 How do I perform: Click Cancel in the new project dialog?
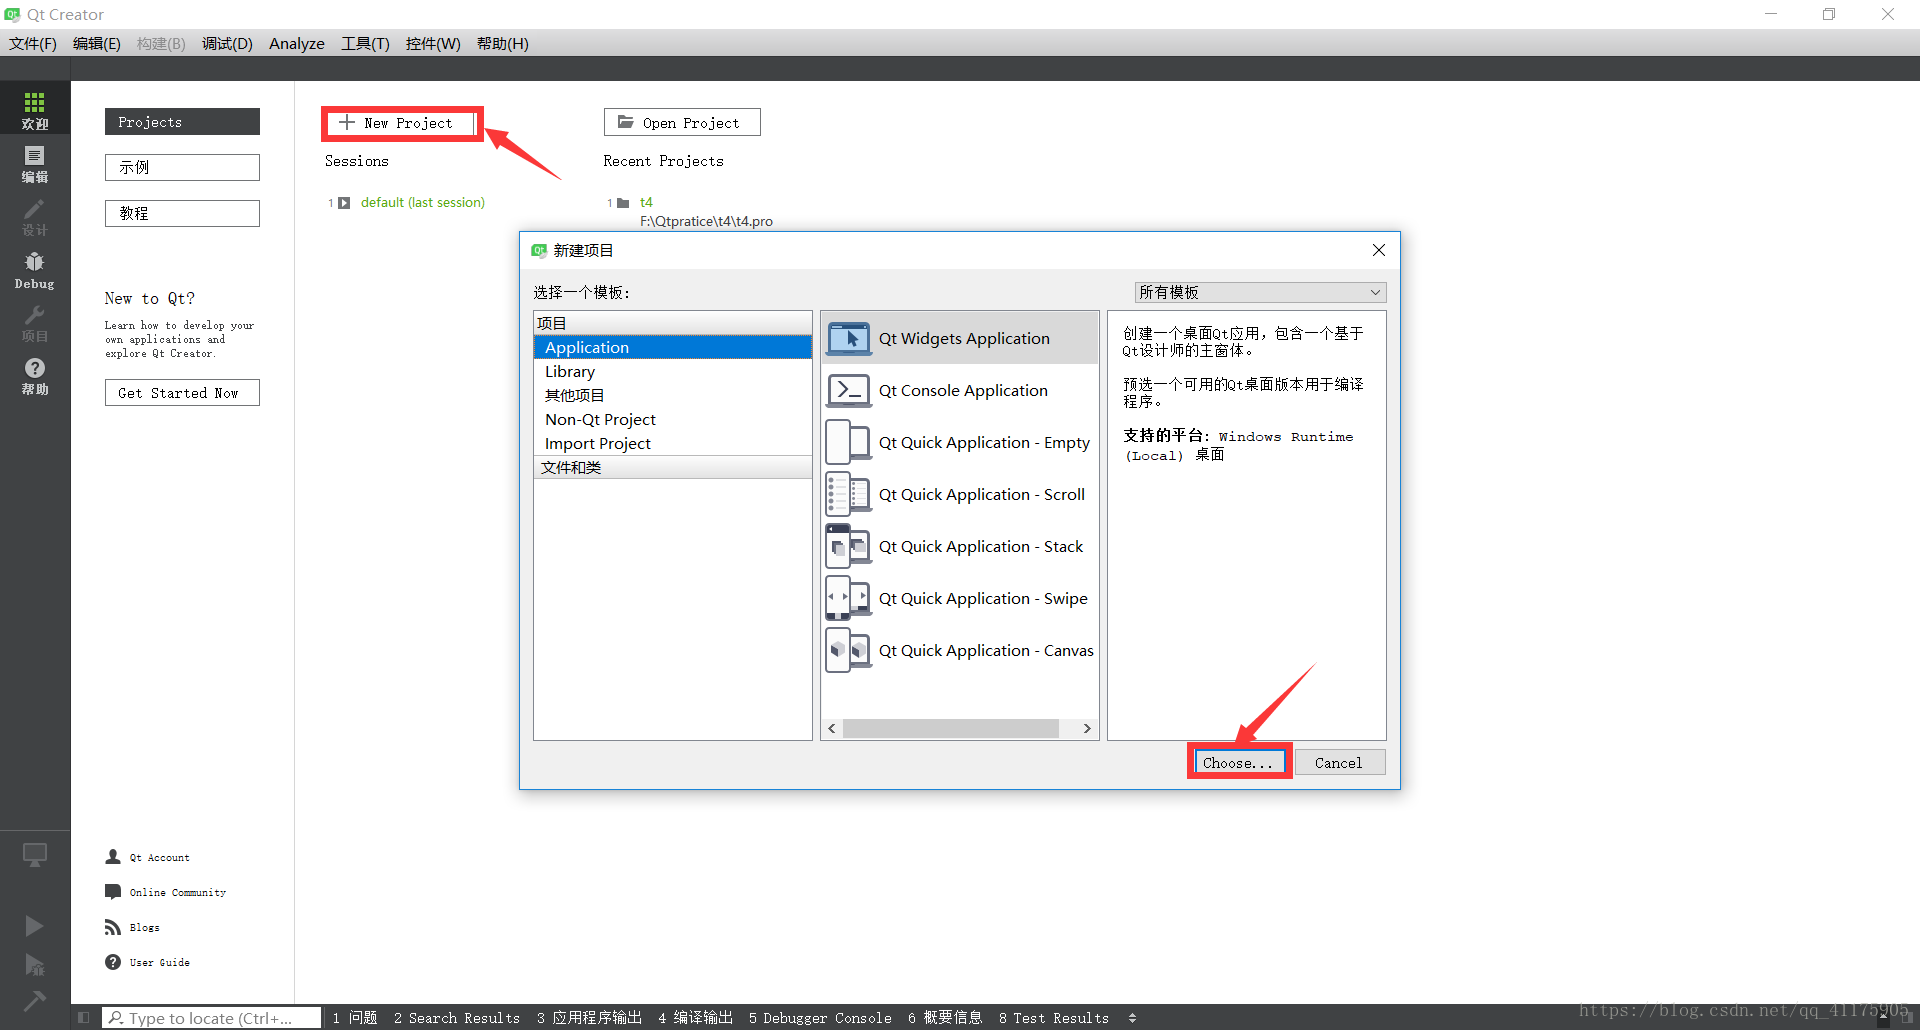pyautogui.click(x=1339, y=762)
